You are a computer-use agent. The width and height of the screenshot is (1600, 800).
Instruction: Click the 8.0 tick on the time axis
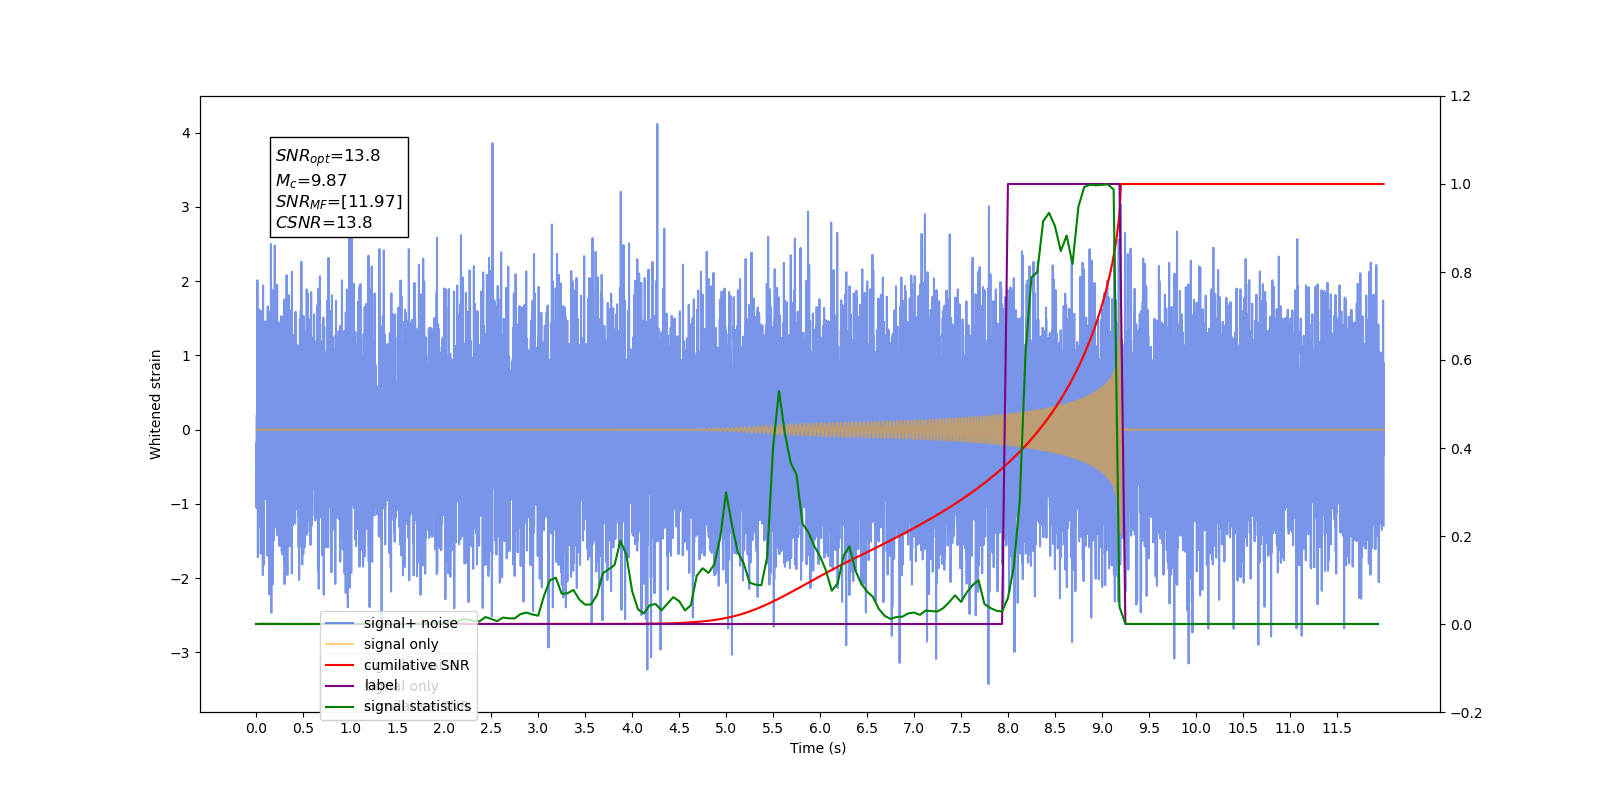click(x=1008, y=728)
